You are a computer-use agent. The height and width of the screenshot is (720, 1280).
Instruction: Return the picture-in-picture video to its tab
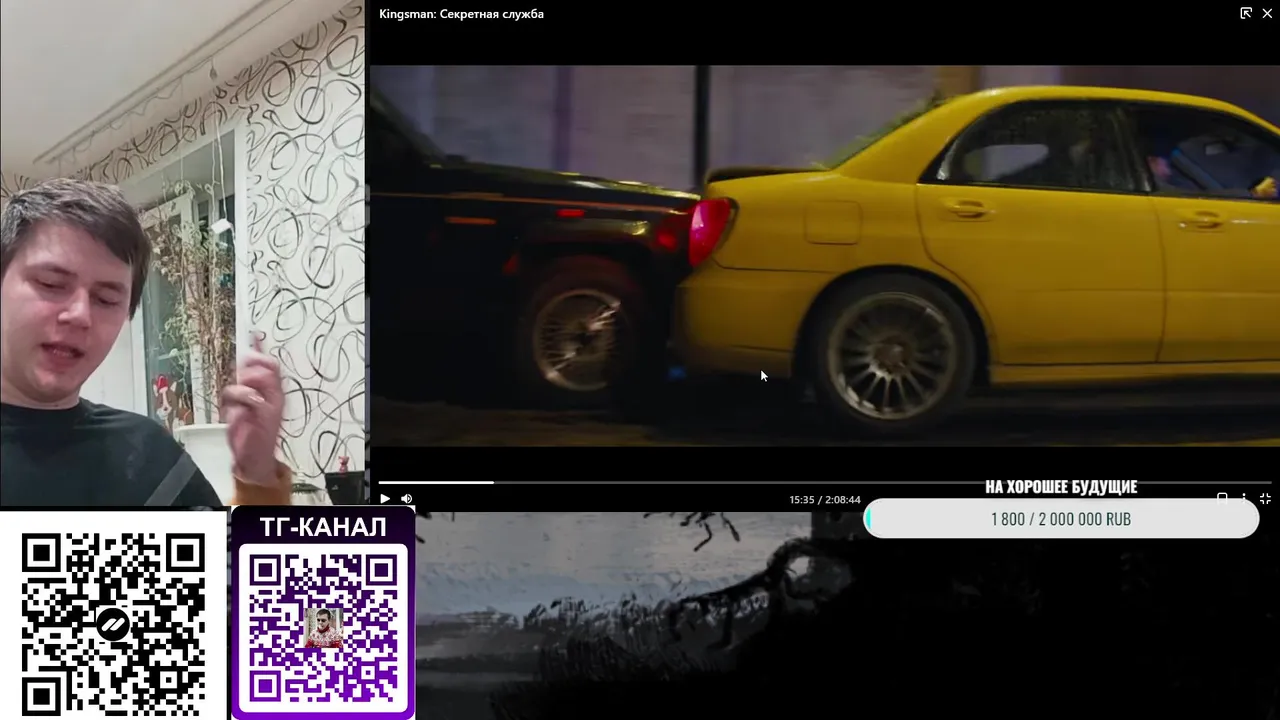point(1246,13)
